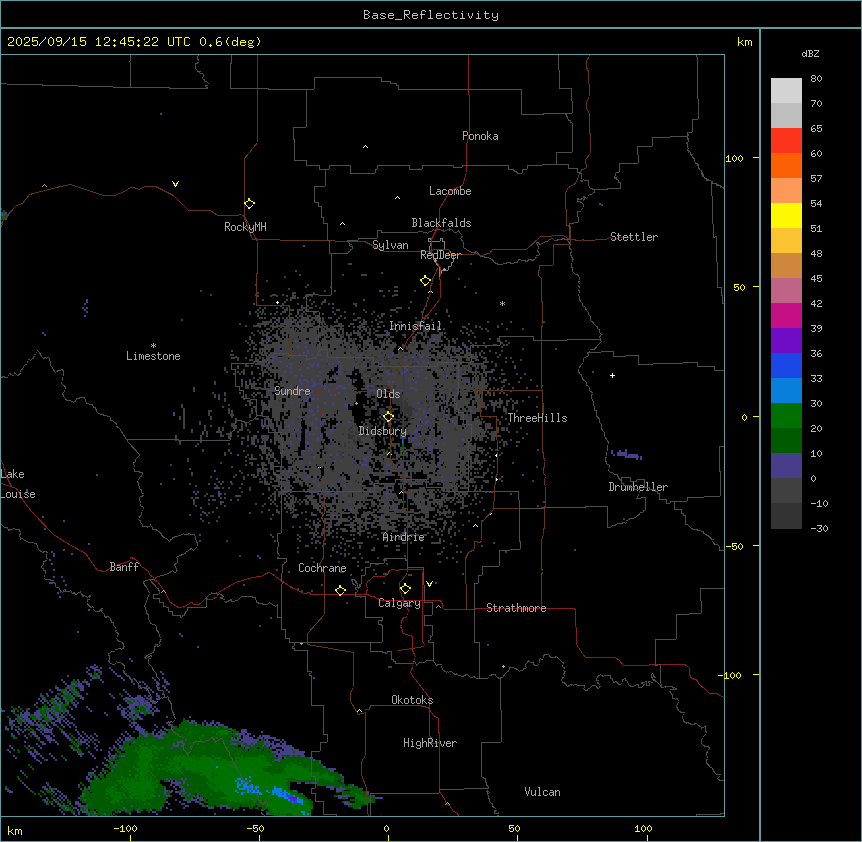Pick the dark green 10-20 dBZ legend color
862x842 pixels.
[786, 441]
